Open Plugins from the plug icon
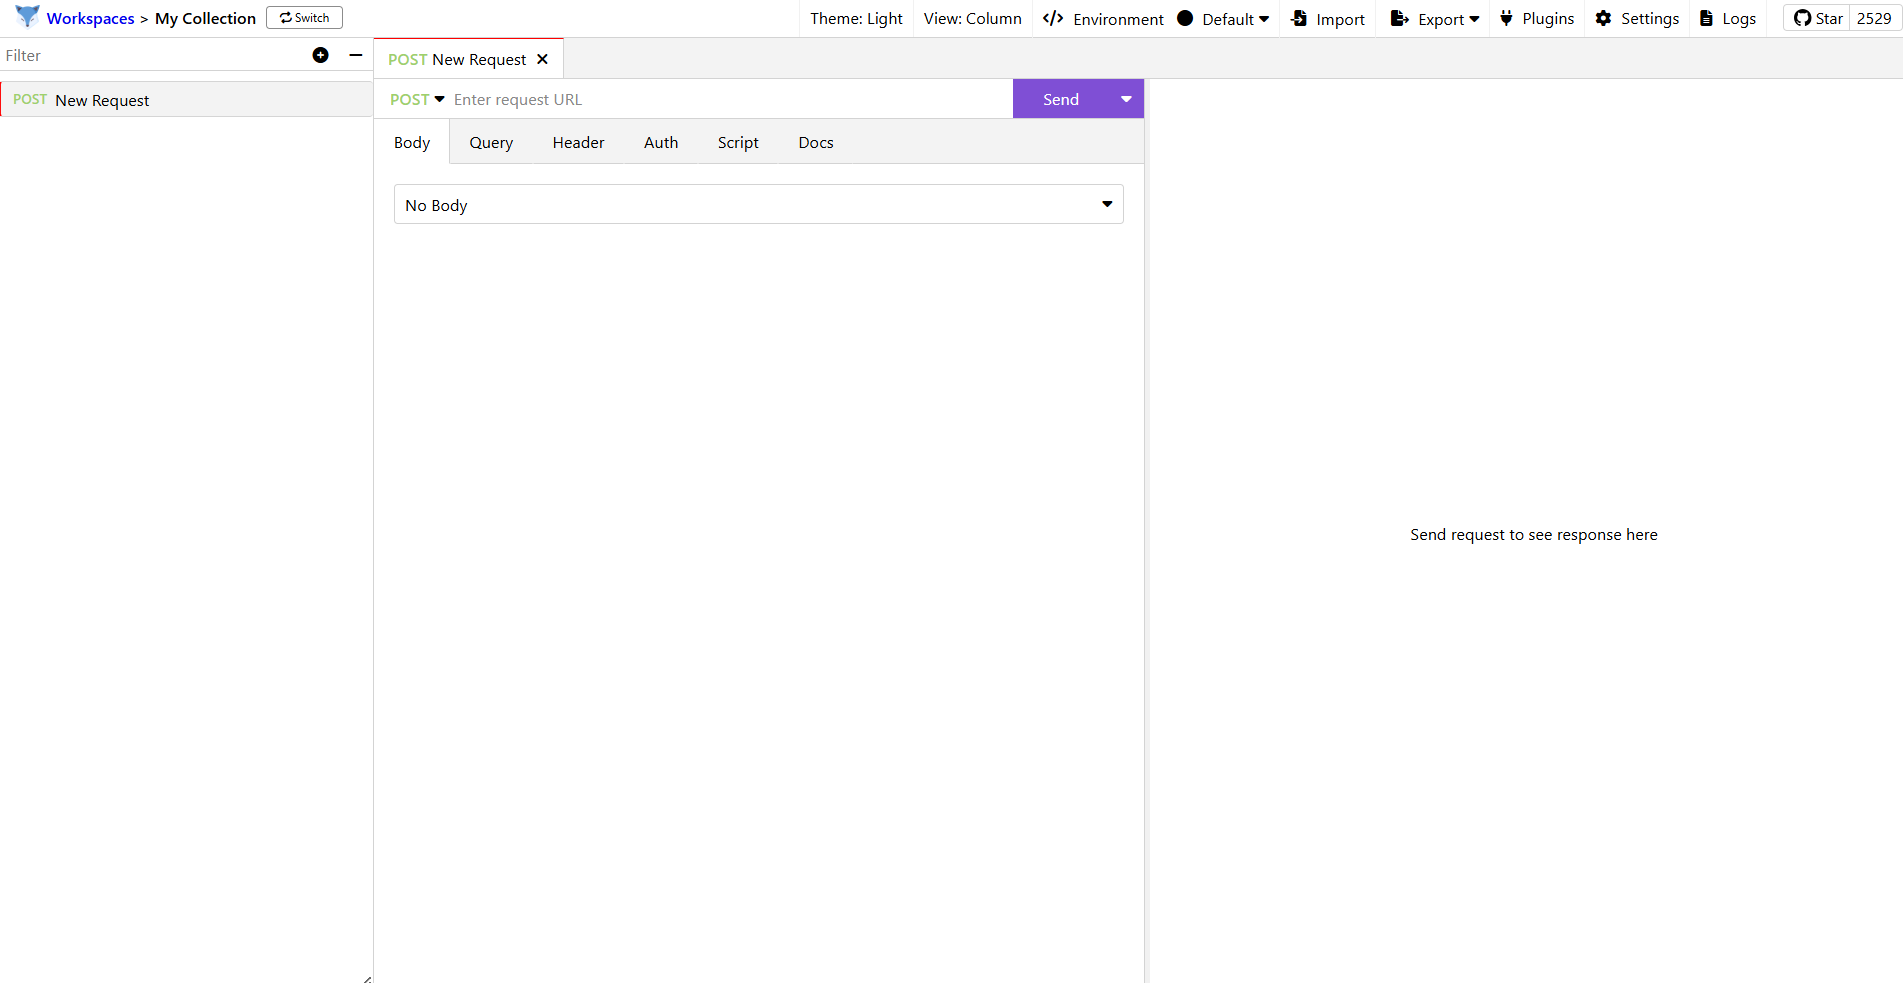1903x983 pixels. (x=1506, y=18)
